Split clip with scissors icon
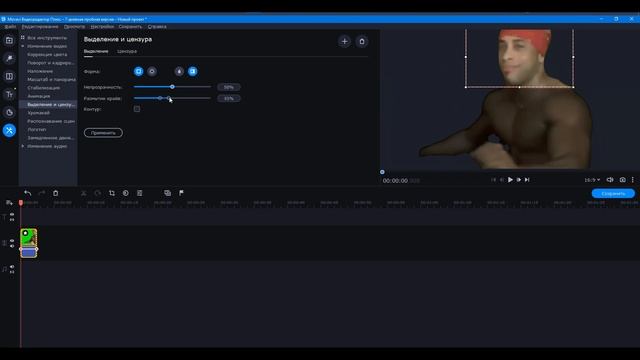Viewport: 640px width, 360px height. pyautogui.click(x=83, y=193)
